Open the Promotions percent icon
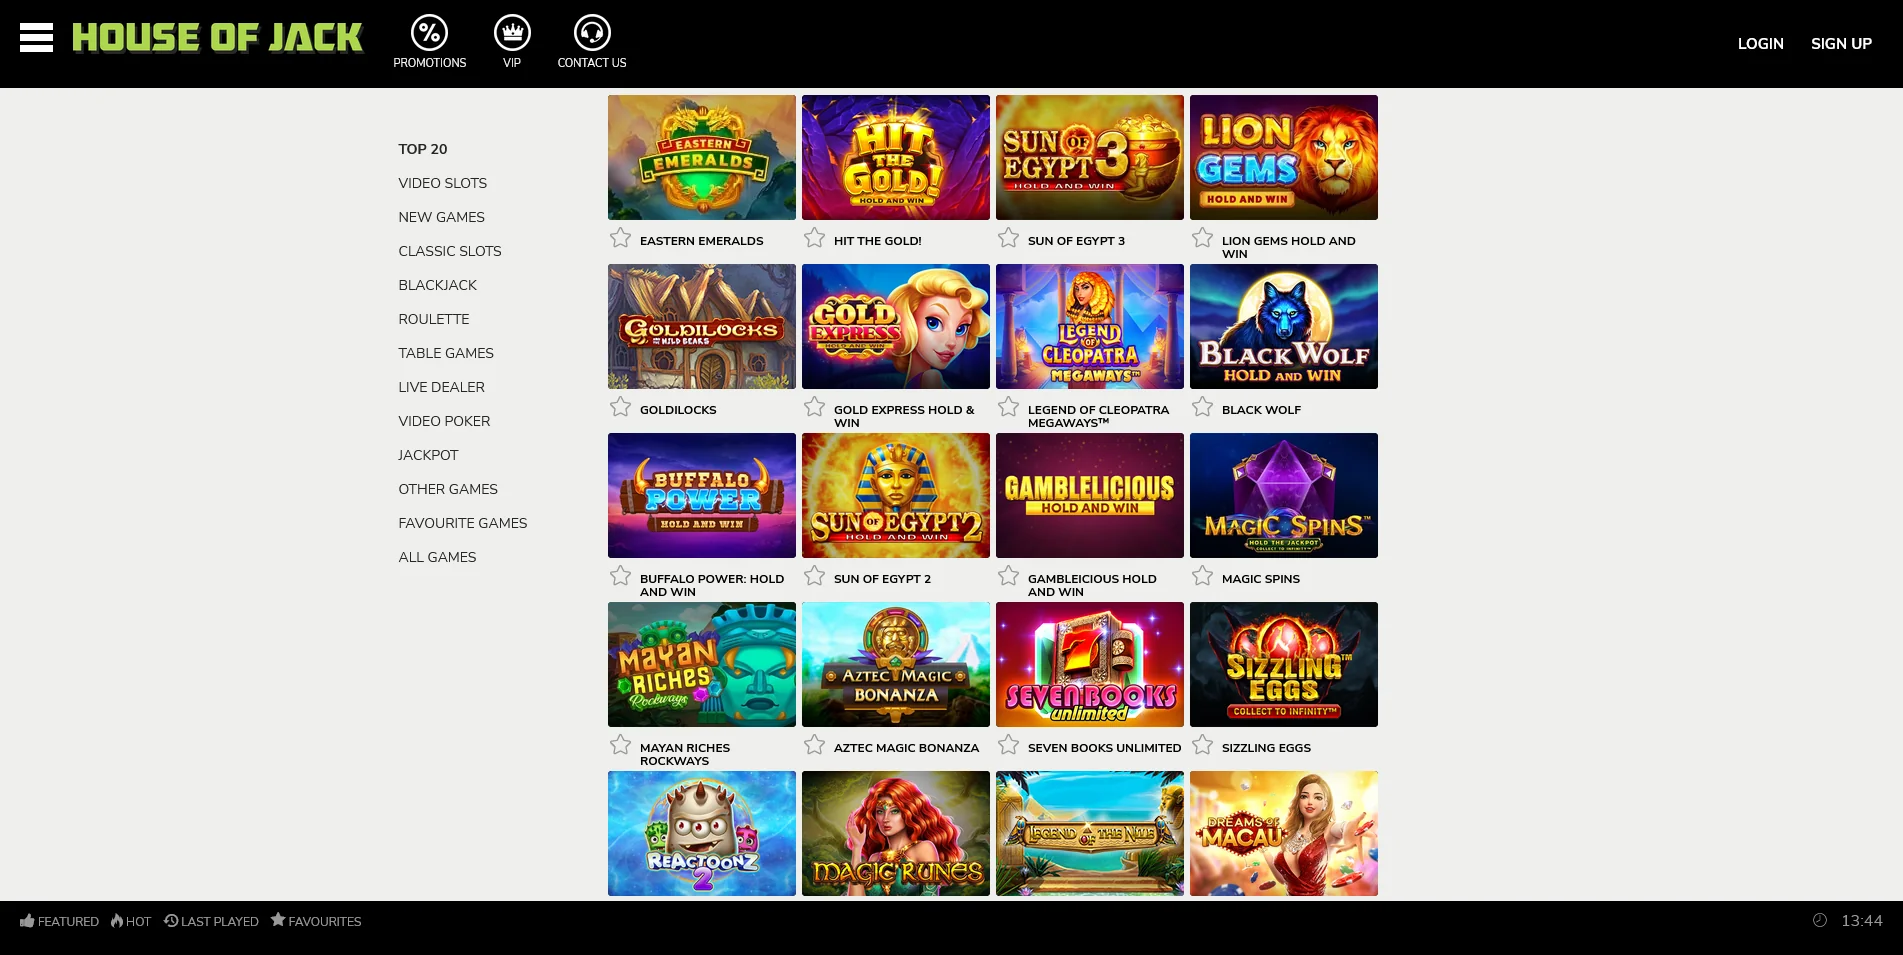This screenshot has width=1903, height=955. (x=429, y=34)
